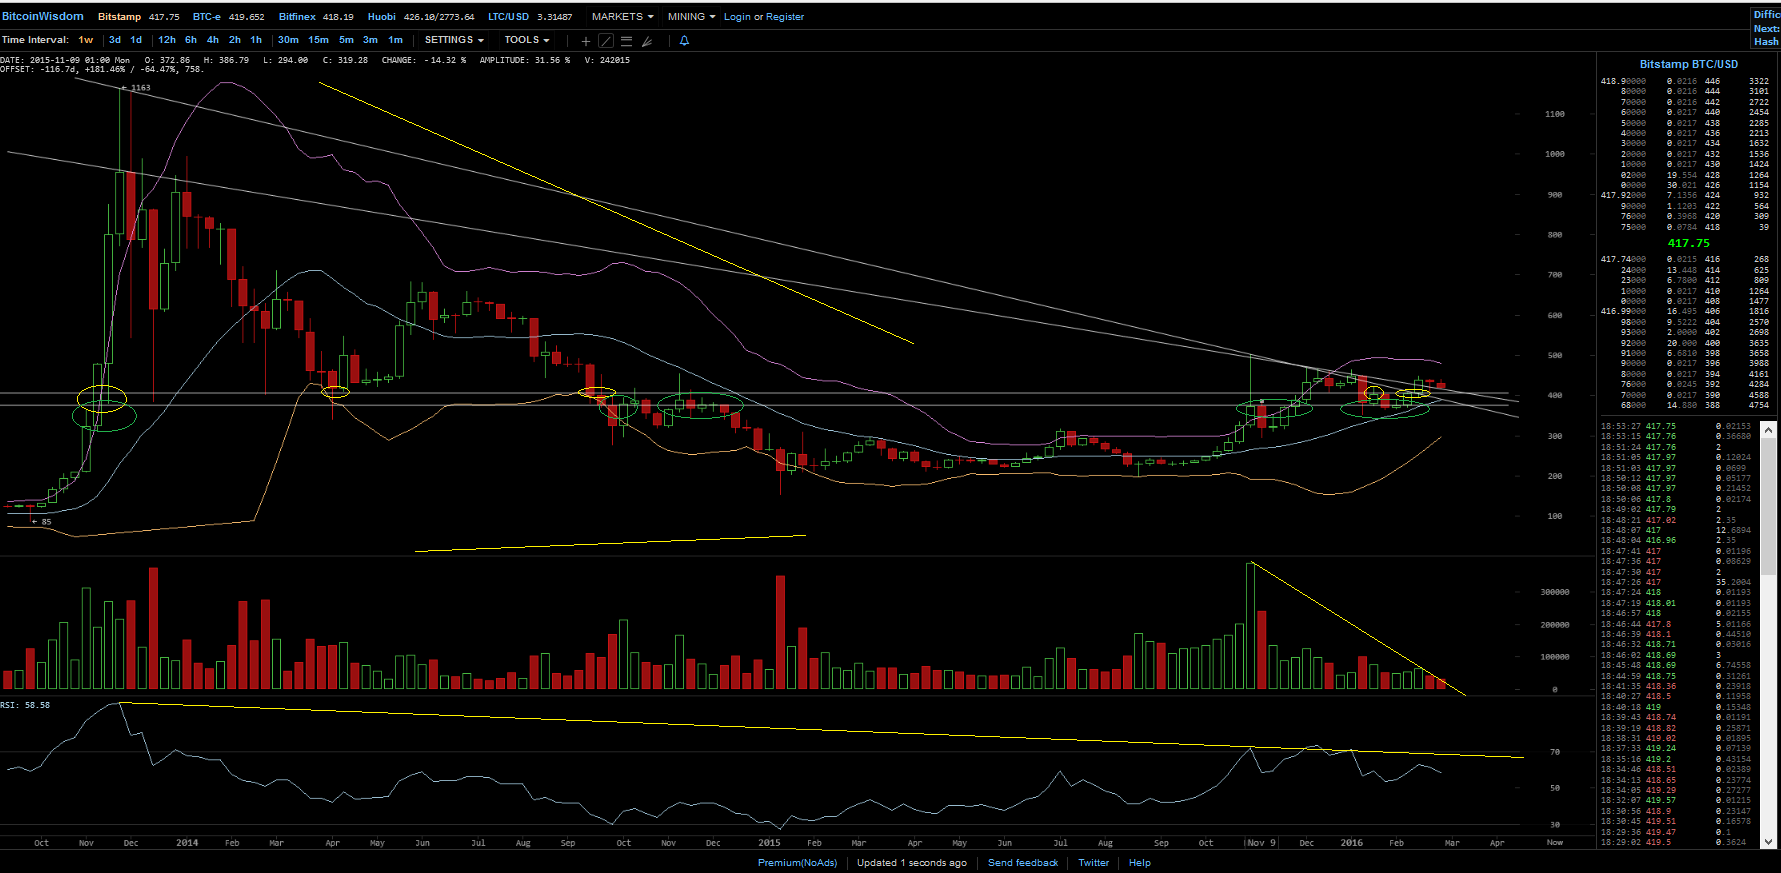Switch chart interval to 1d

click(x=136, y=40)
